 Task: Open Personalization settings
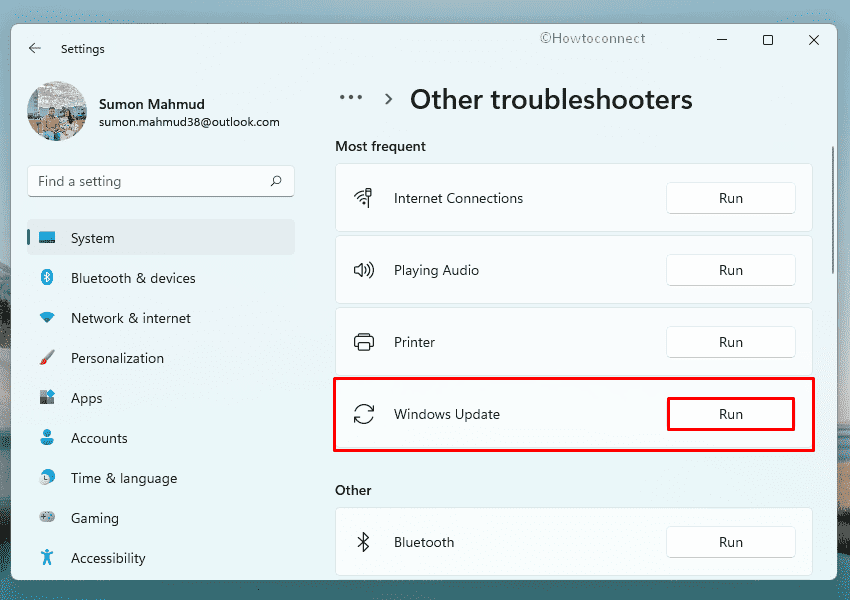[x=160, y=358]
